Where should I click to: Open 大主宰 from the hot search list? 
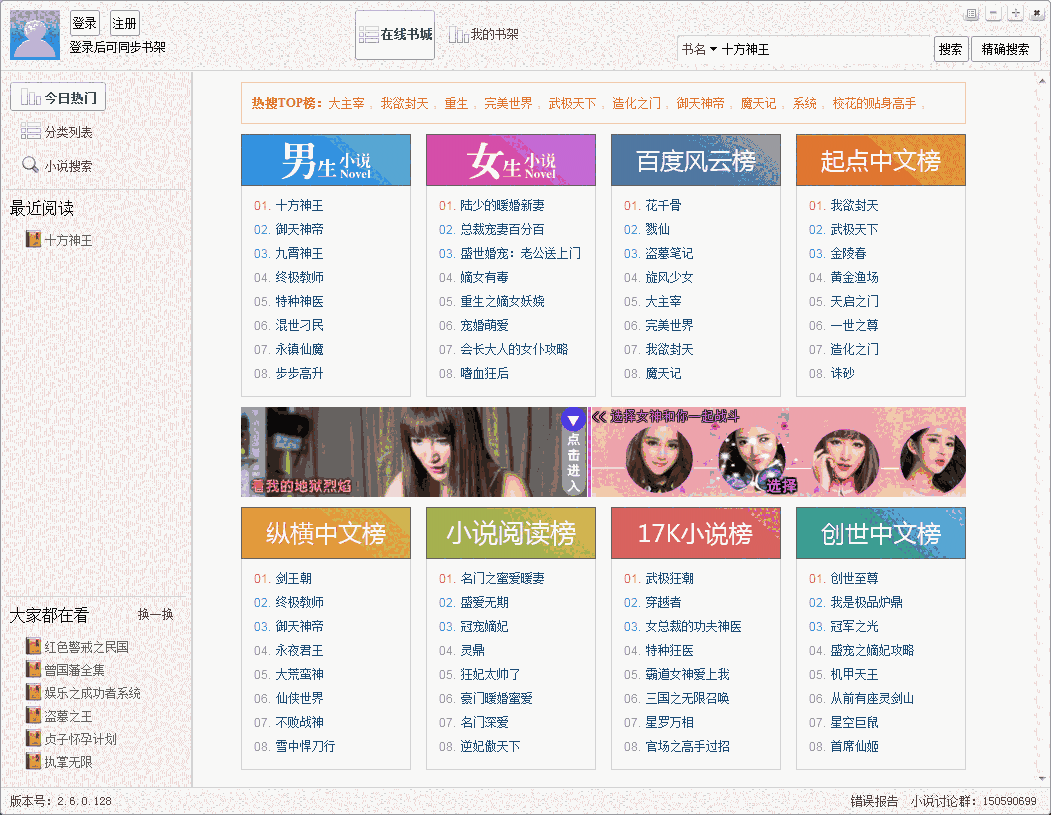346,103
